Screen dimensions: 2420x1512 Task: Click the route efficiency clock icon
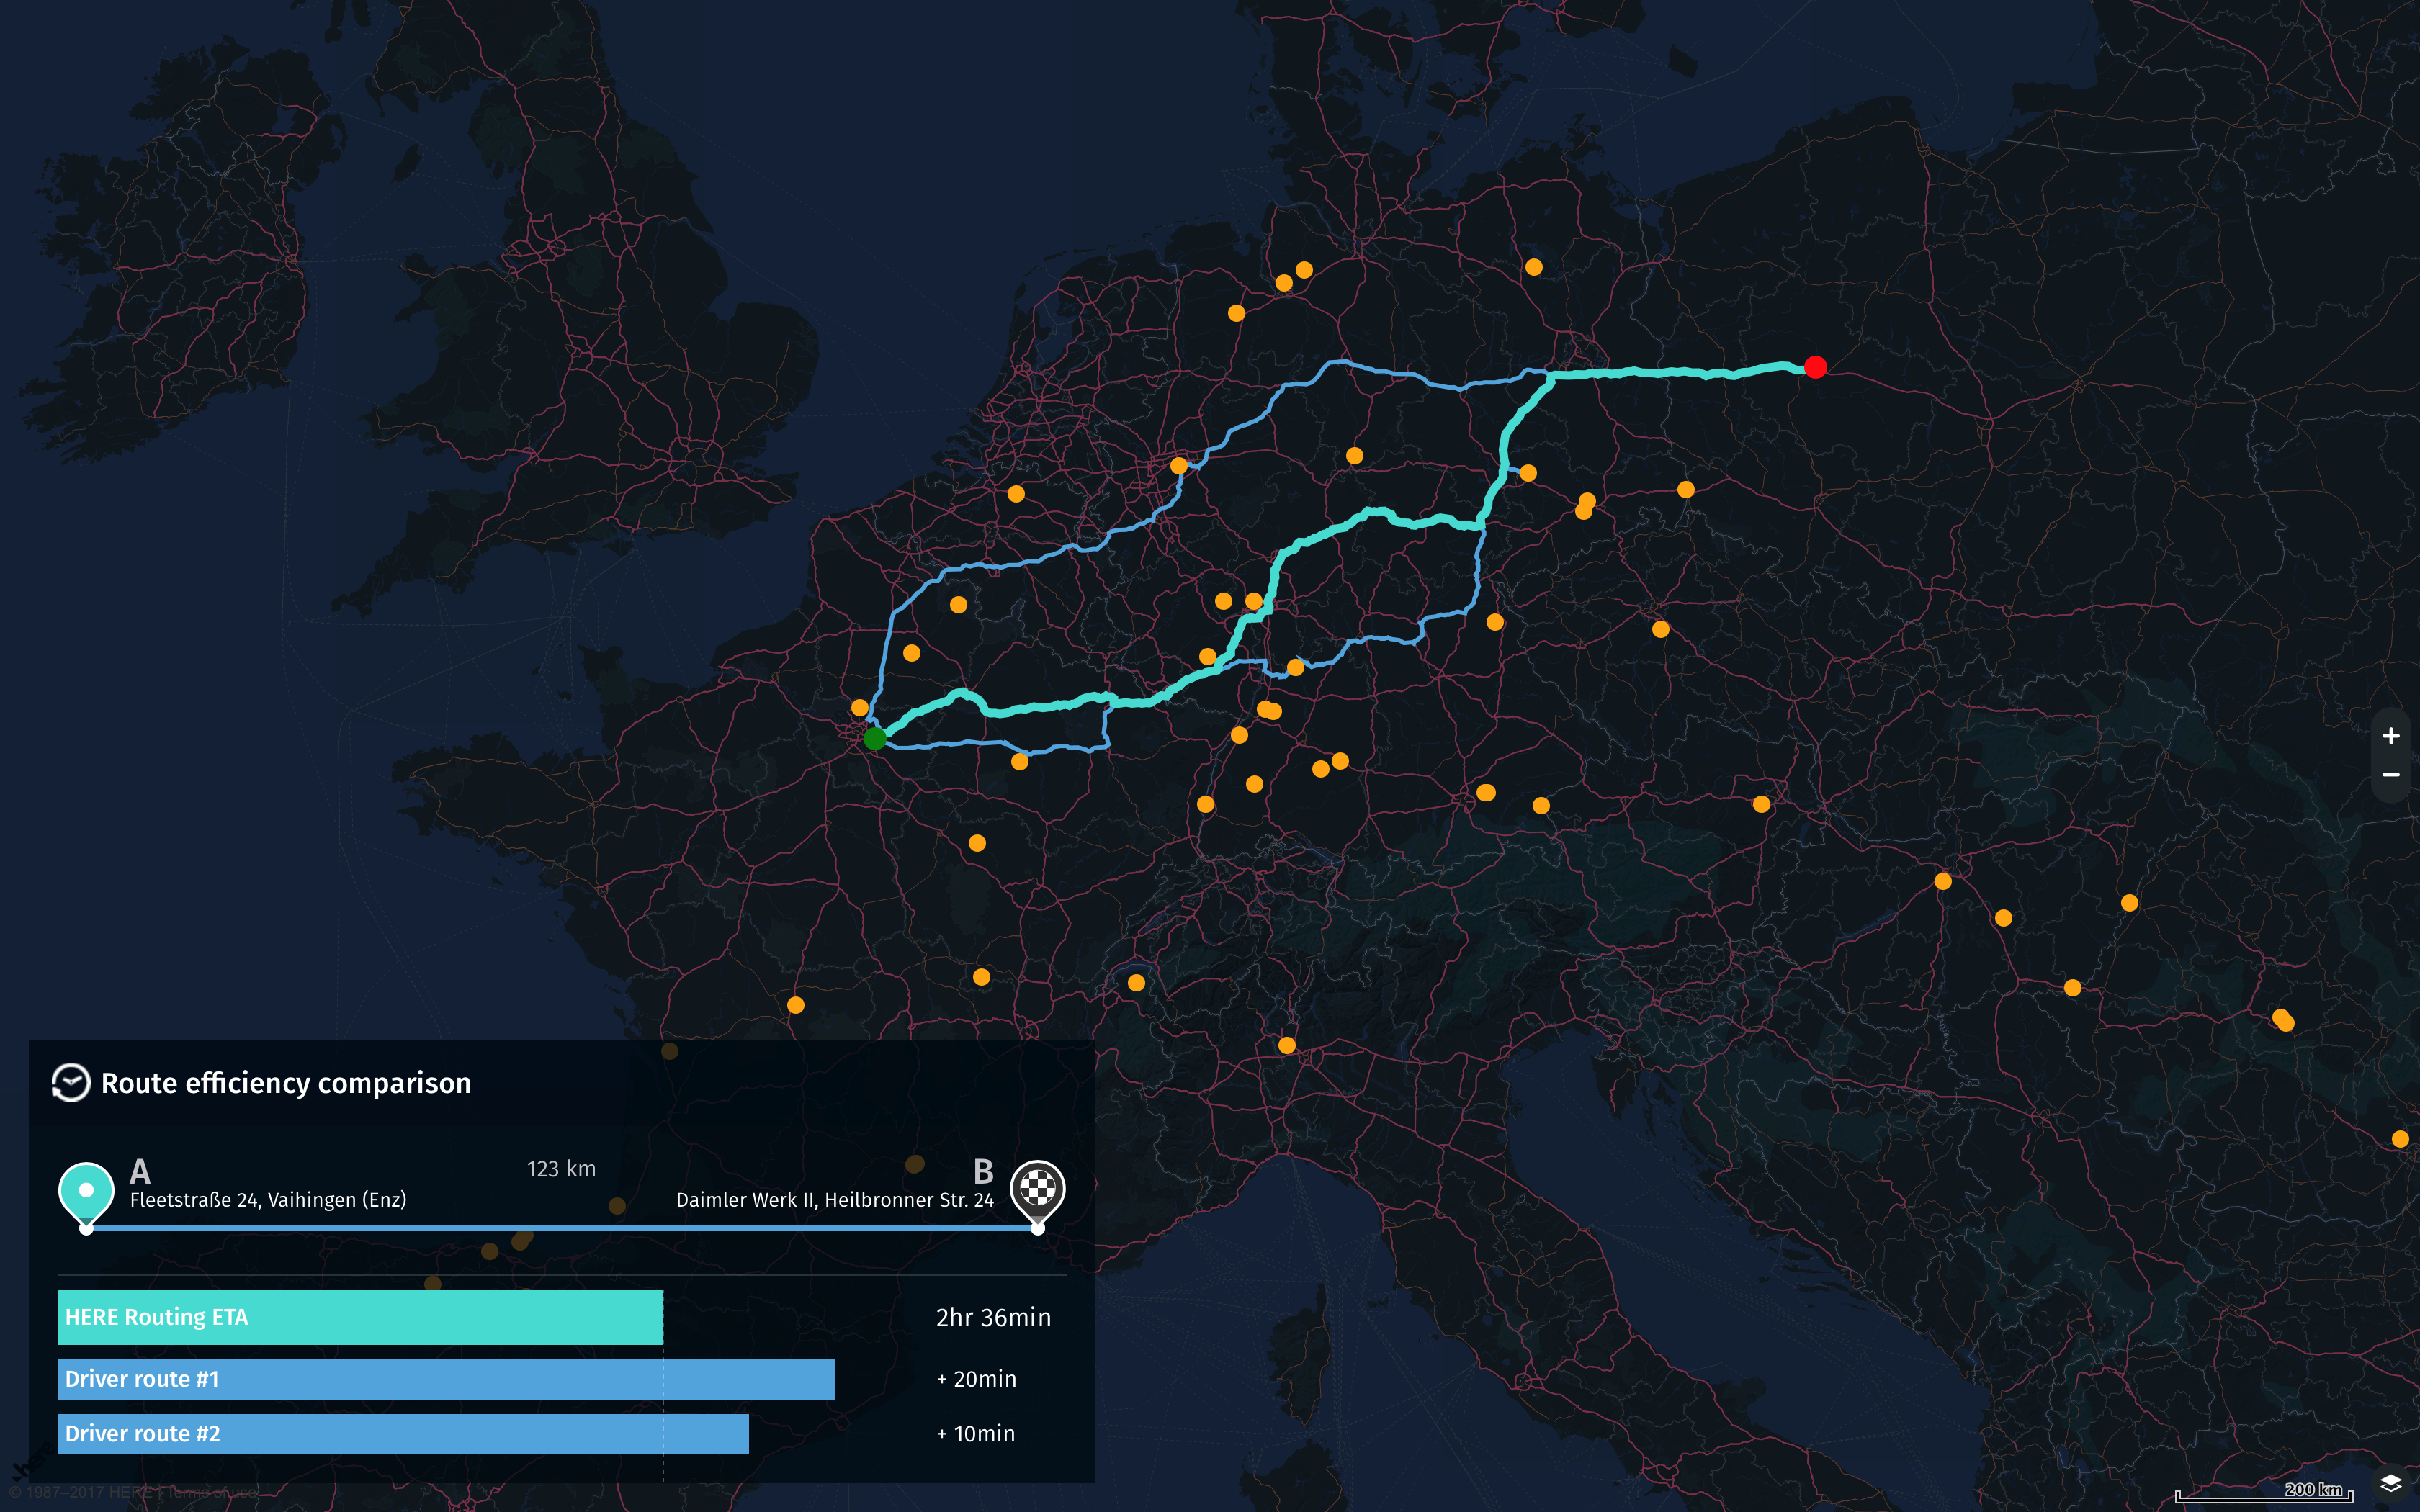[71, 1083]
